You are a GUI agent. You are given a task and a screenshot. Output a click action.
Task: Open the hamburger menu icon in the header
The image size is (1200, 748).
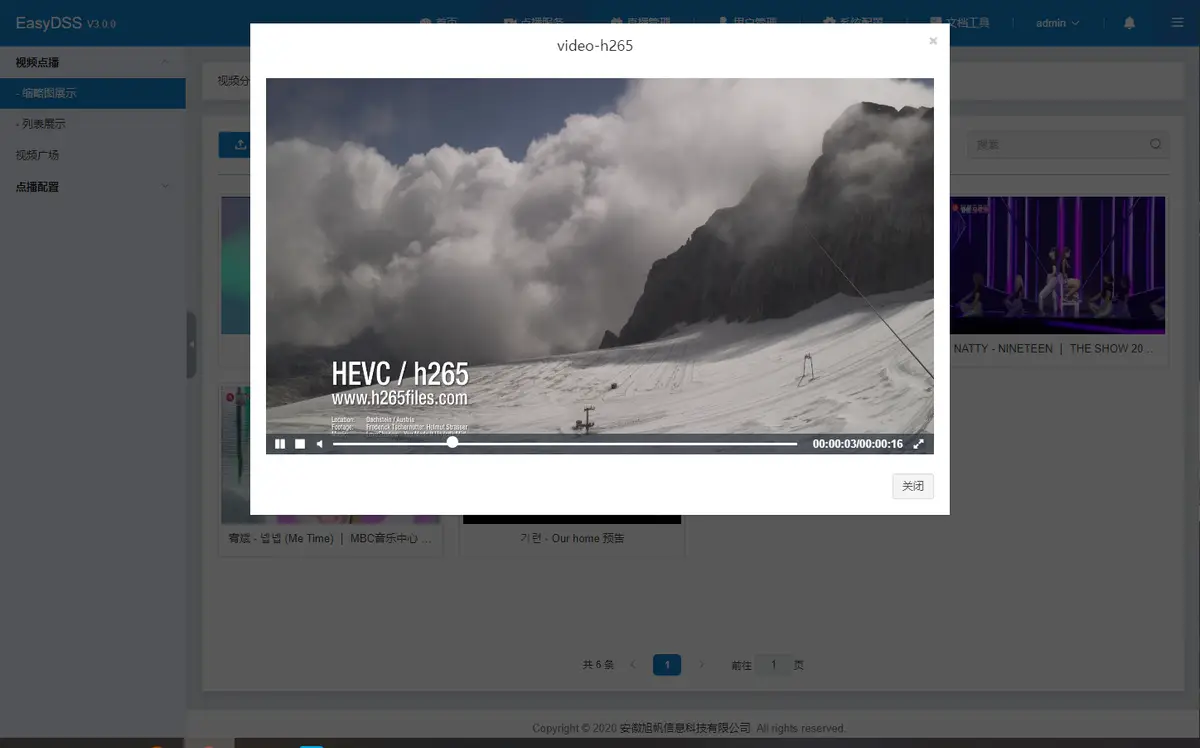tap(1176, 23)
